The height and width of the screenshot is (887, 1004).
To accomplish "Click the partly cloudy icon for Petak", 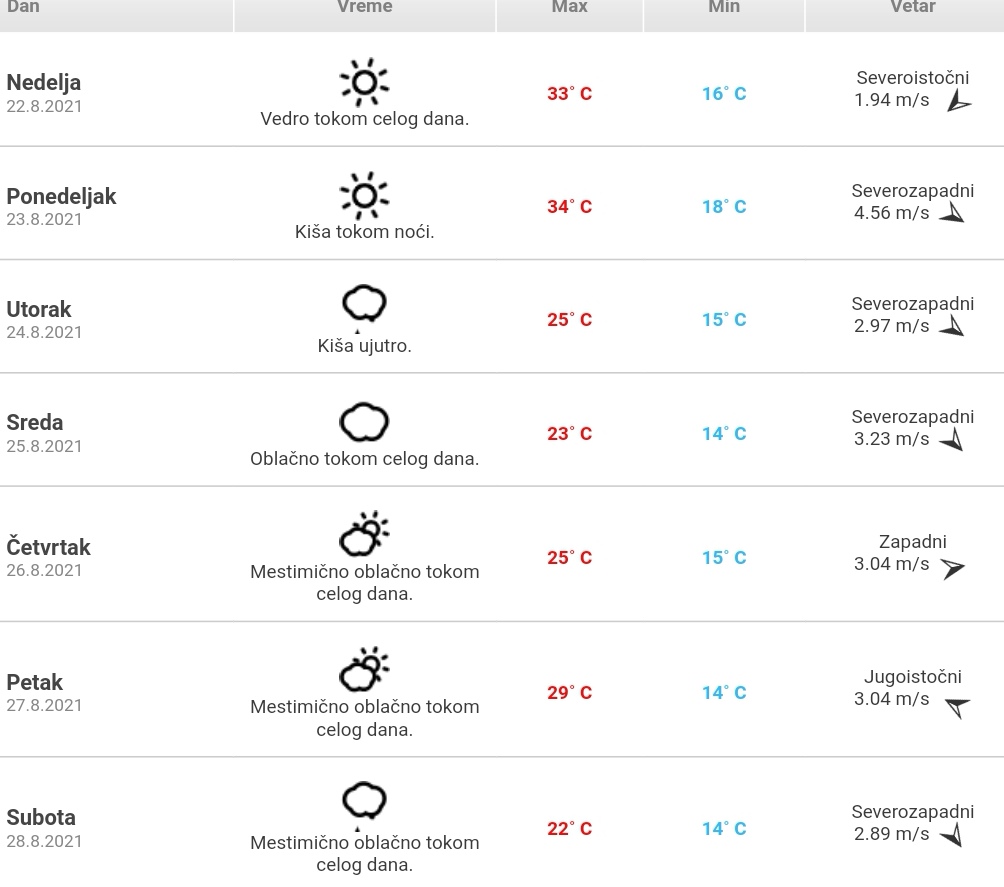I will tap(364, 669).
